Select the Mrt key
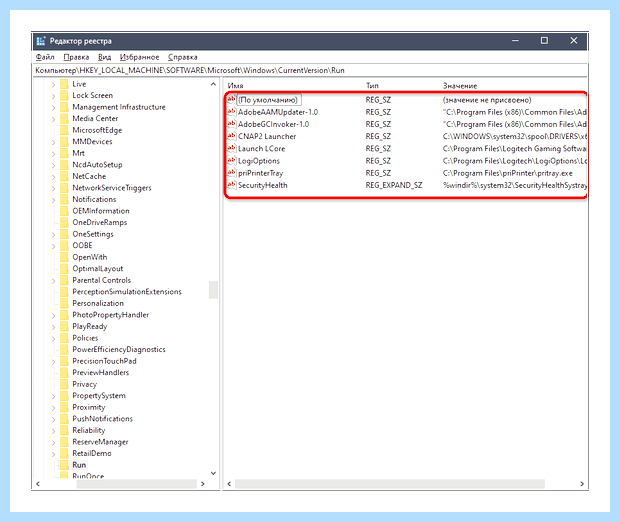This screenshot has height=522, width=620. [78, 153]
